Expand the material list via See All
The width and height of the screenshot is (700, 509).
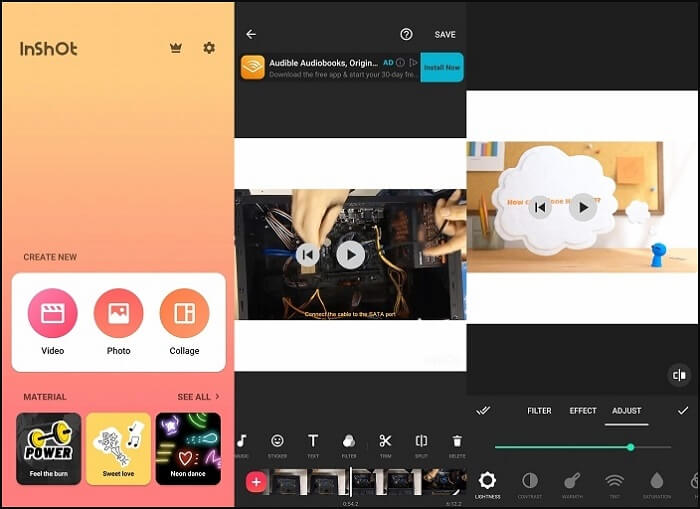[x=198, y=397]
